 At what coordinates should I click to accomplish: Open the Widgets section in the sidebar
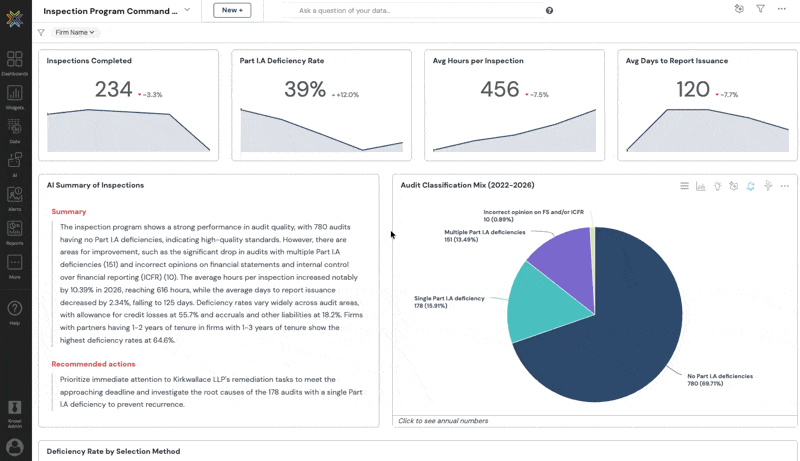pyautogui.click(x=15, y=97)
